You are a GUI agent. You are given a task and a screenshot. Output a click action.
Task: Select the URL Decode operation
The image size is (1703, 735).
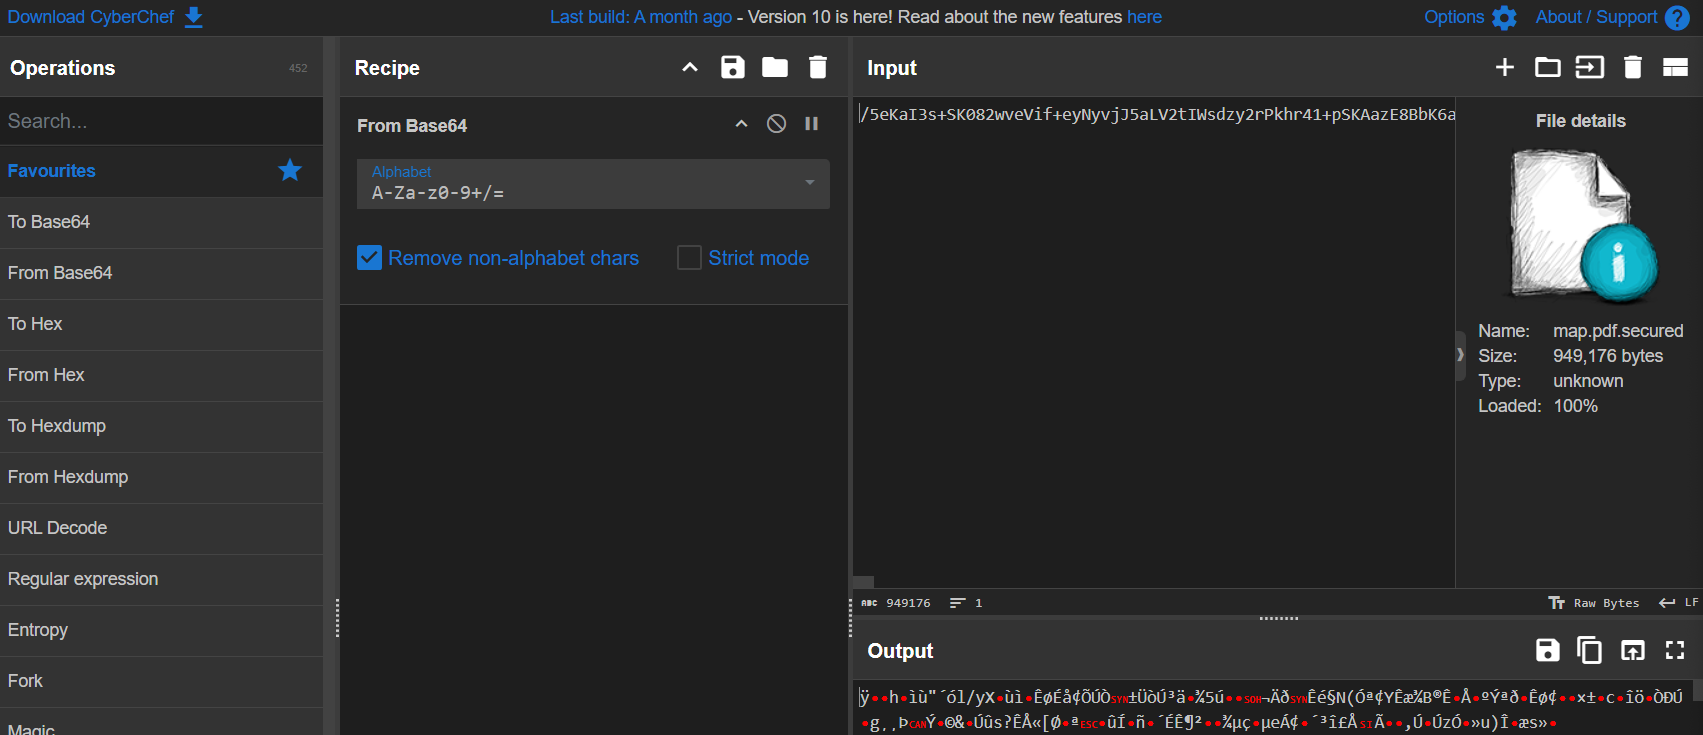click(x=161, y=528)
